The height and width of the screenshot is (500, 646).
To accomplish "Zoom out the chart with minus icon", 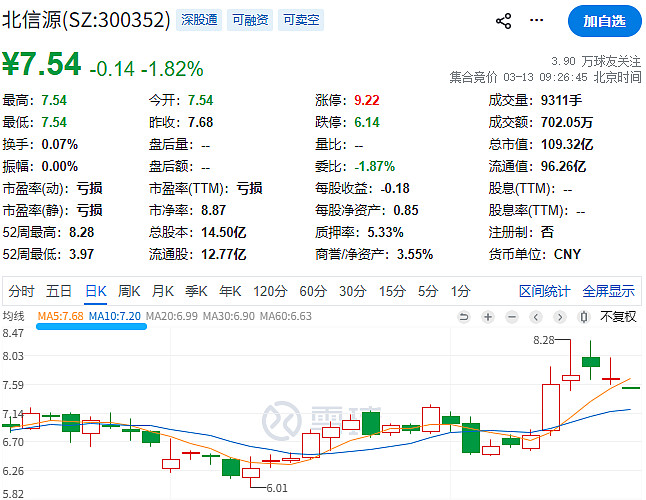I will [512, 317].
